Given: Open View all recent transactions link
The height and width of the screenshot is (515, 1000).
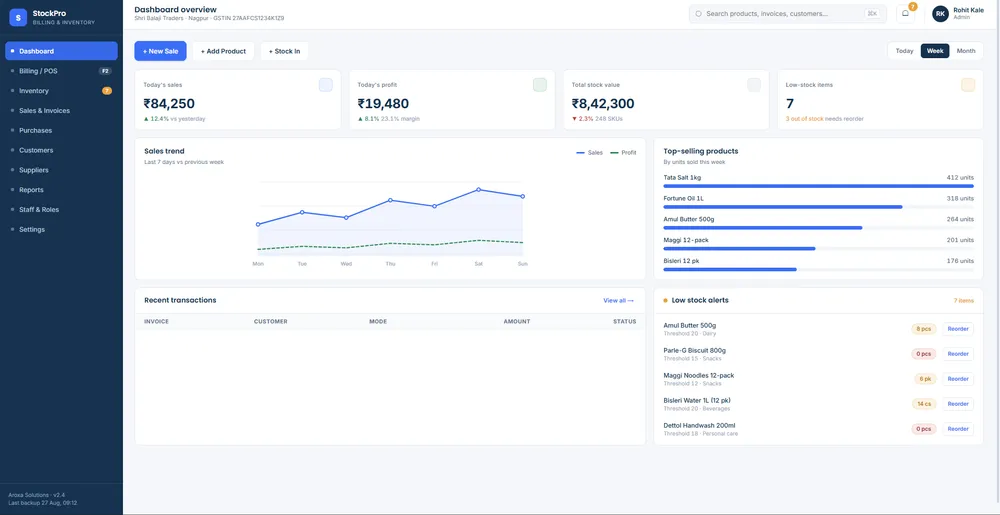Looking at the screenshot, I should (x=619, y=300).
